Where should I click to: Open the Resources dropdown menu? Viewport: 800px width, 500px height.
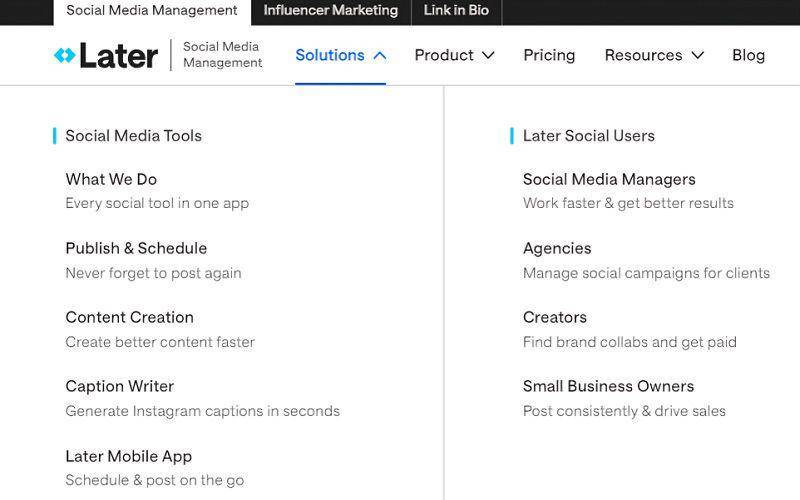tap(654, 55)
